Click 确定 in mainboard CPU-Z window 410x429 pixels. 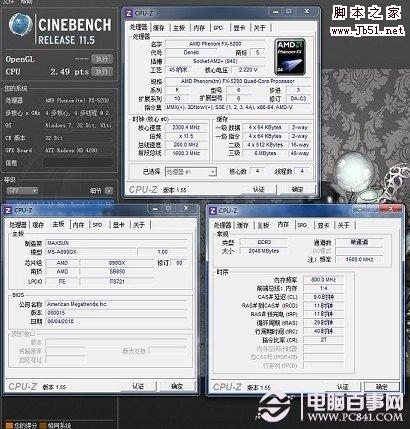coord(177,386)
